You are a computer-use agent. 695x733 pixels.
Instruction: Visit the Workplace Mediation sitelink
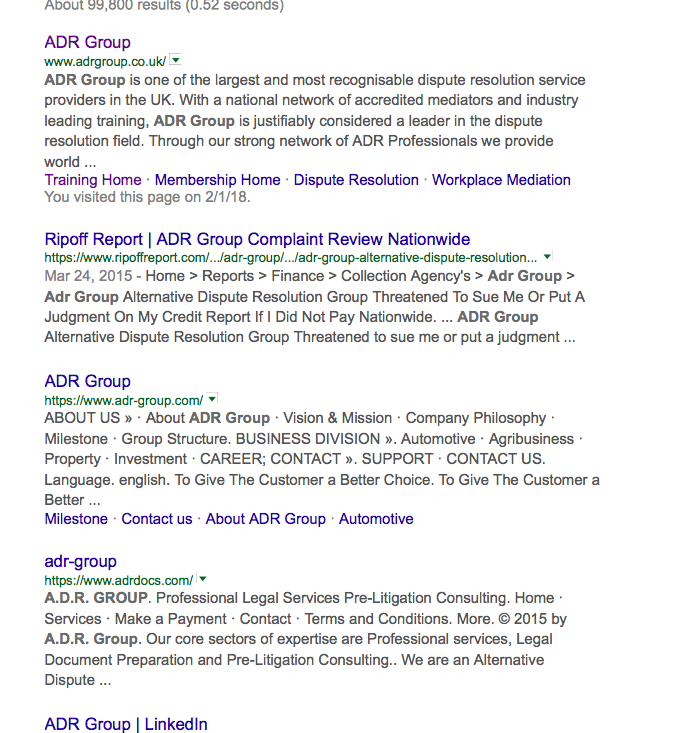tap(501, 180)
